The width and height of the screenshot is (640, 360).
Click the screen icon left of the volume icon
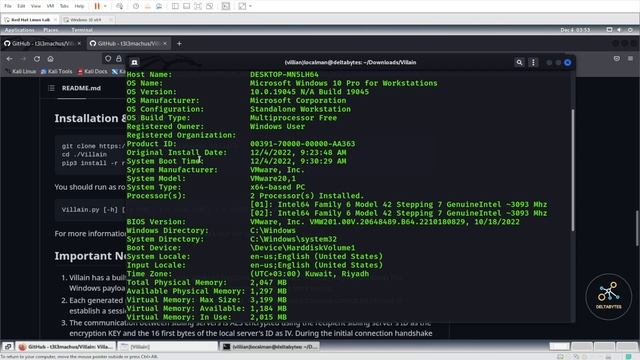(609, 30)
